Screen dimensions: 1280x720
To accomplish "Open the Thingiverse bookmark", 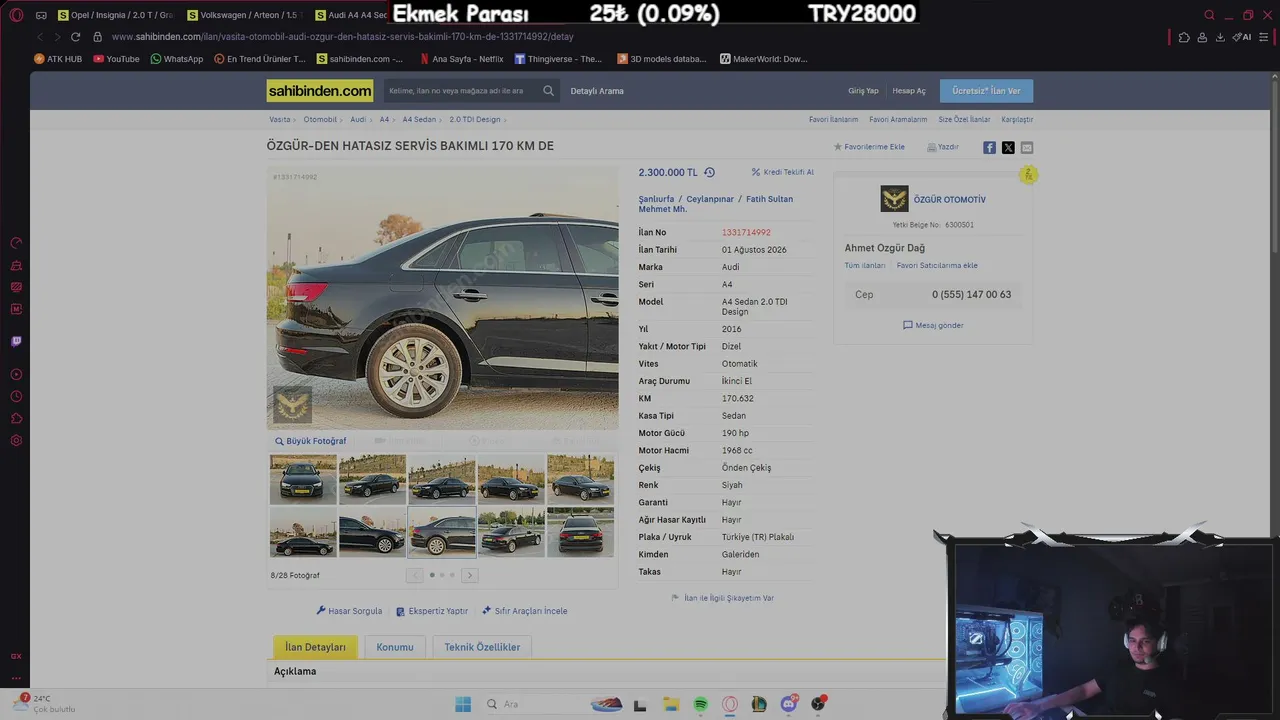I will pyautogui.click(x=558, y=59).
